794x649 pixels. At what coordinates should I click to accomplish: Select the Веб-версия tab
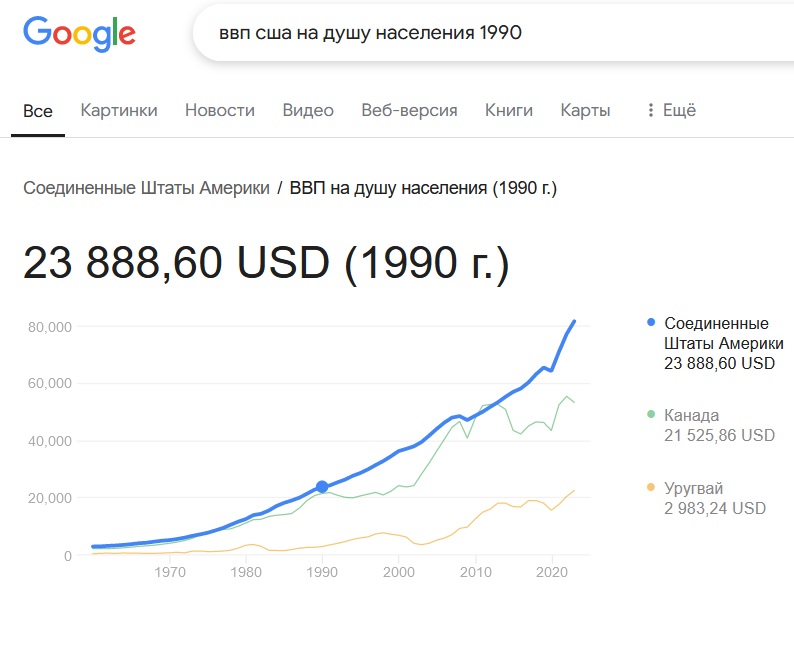tap(409, 110)
